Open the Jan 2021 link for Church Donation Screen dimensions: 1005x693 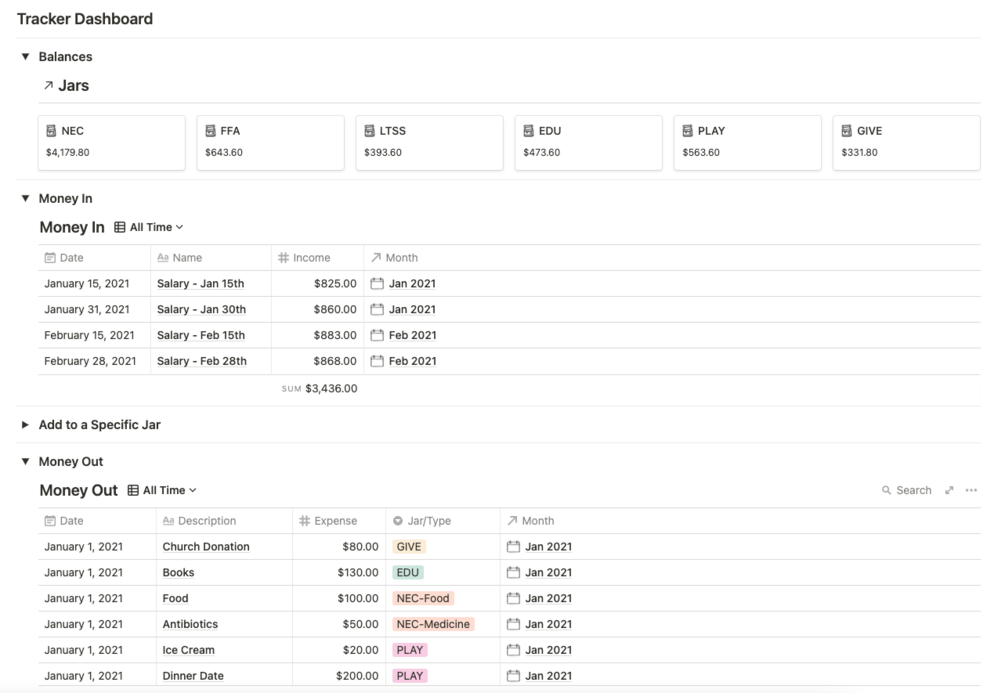548,547
